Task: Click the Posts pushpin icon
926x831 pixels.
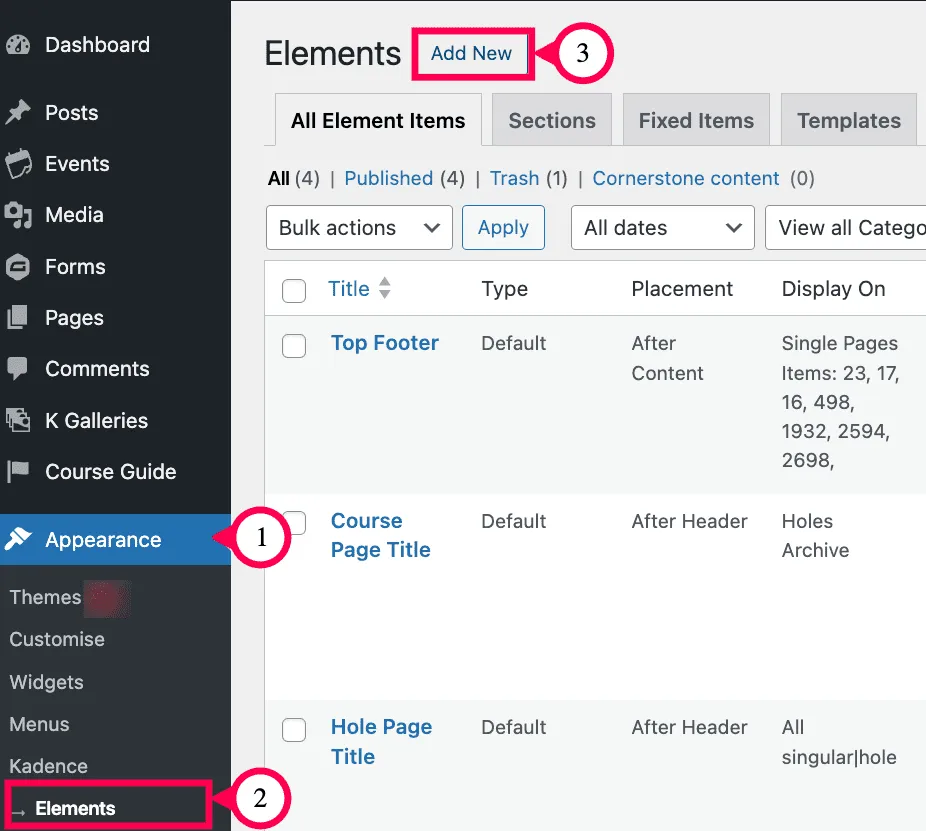Action: 18,112
